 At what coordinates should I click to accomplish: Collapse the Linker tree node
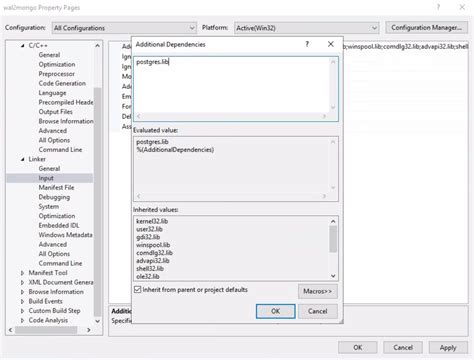(23, 159)
